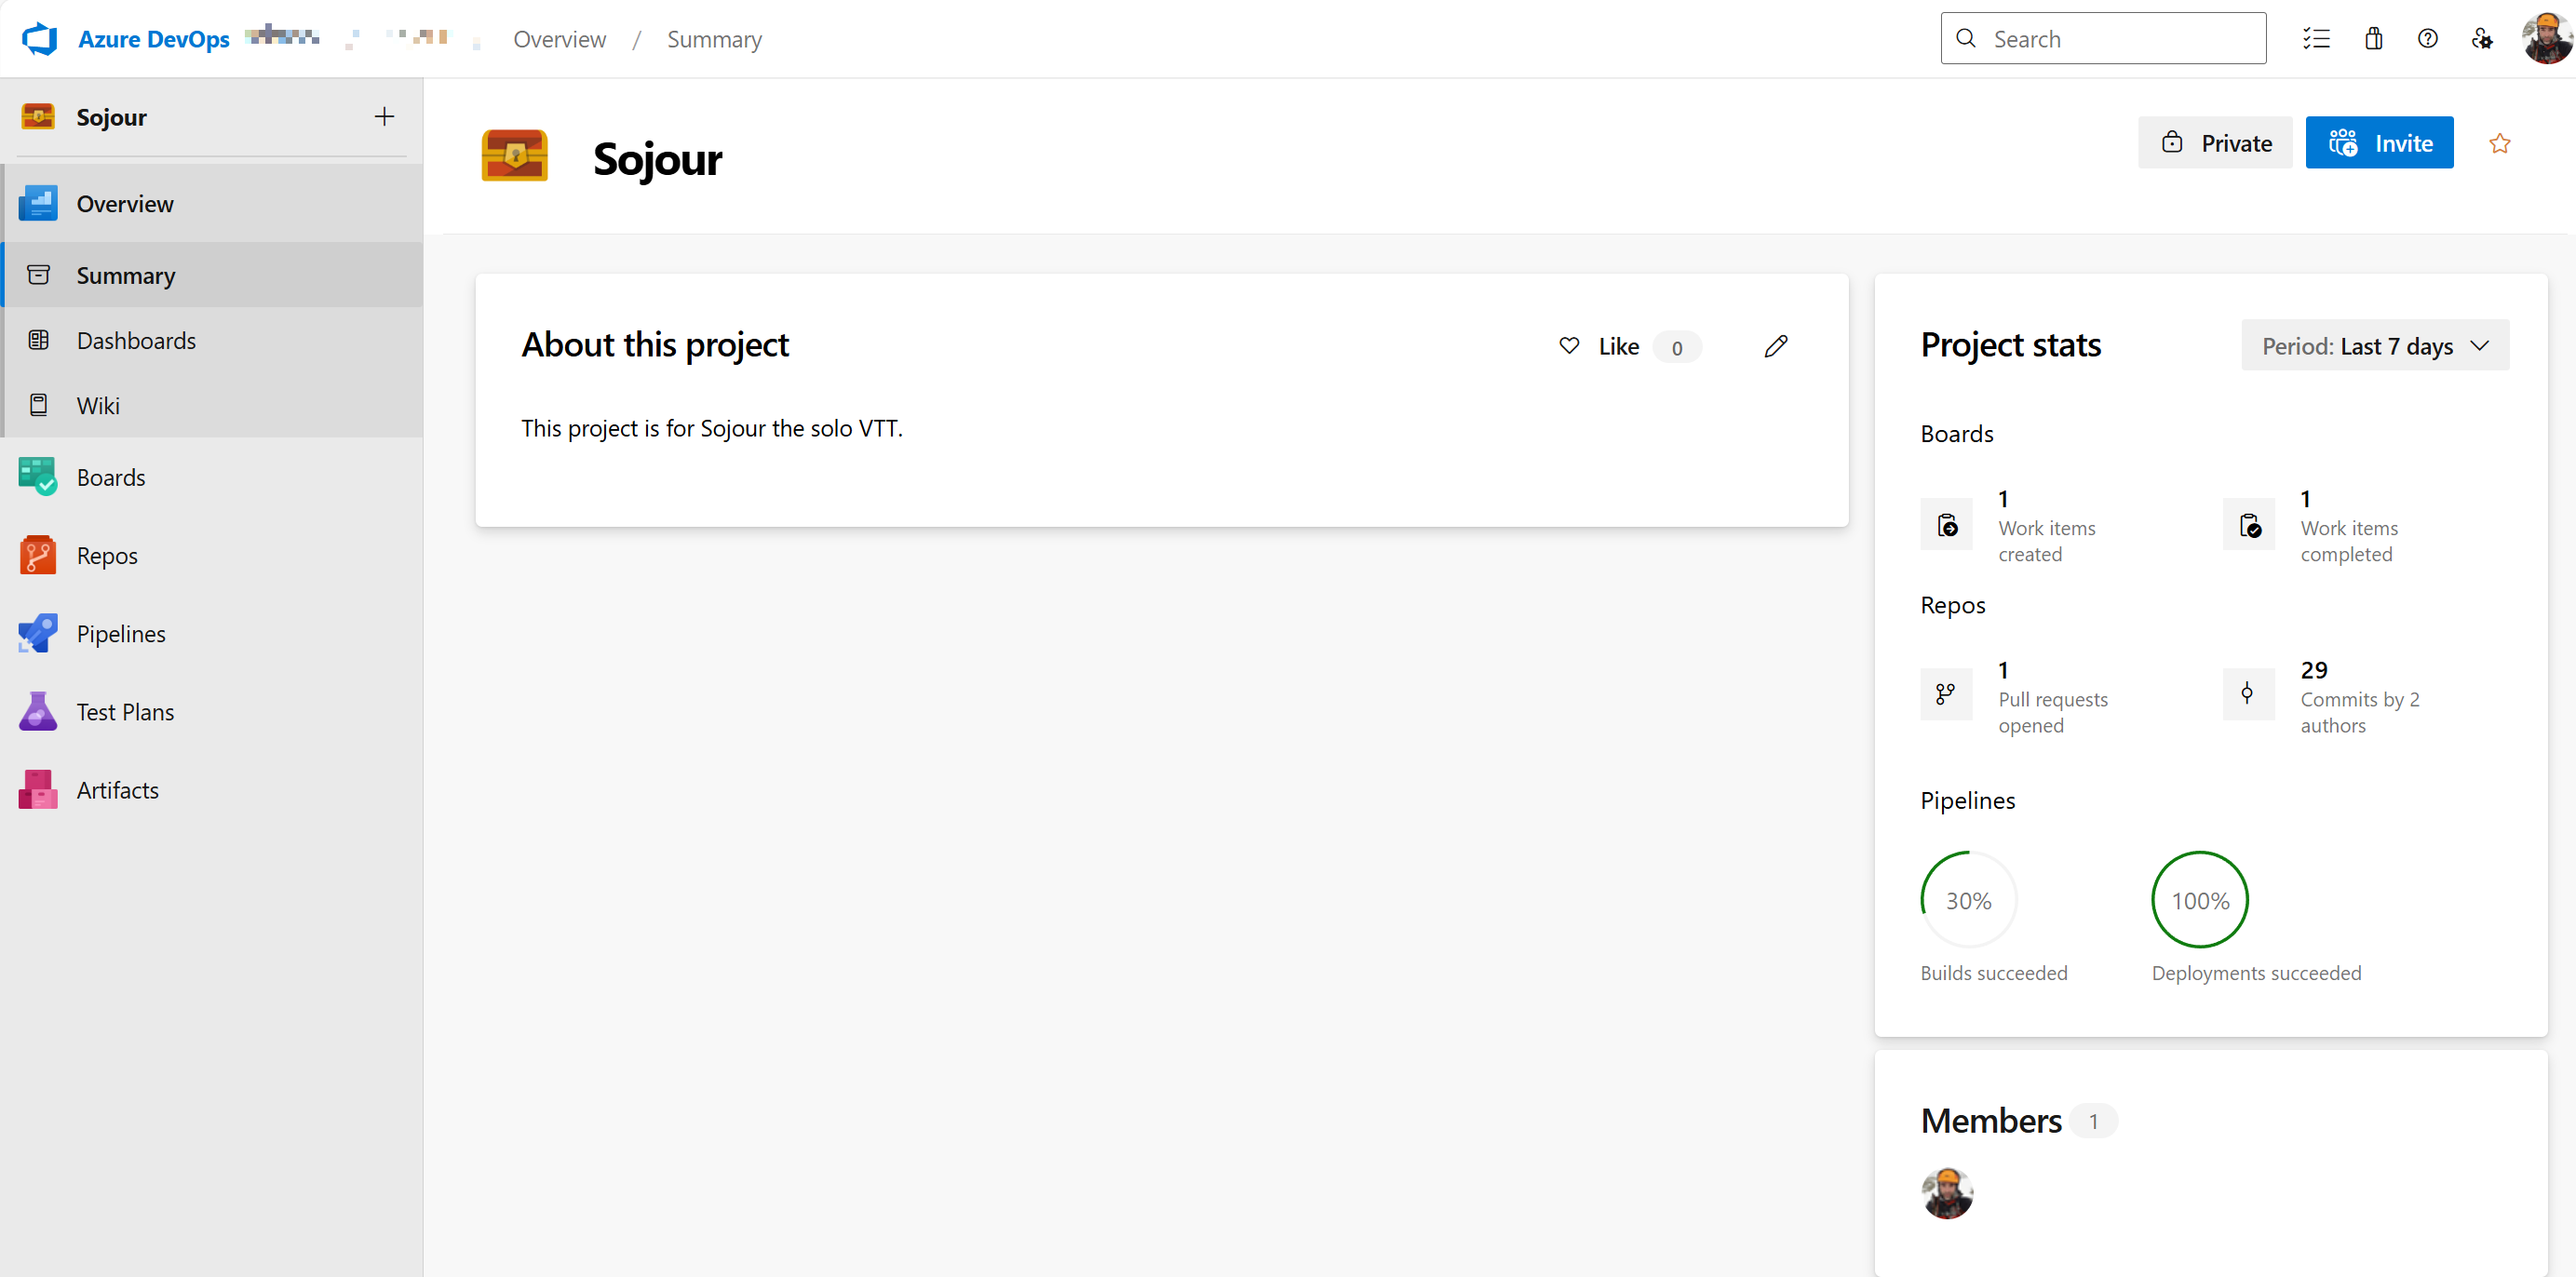
Task: Open the help question mark icon
Action: pyautogui.click(x=2427, y=39)
